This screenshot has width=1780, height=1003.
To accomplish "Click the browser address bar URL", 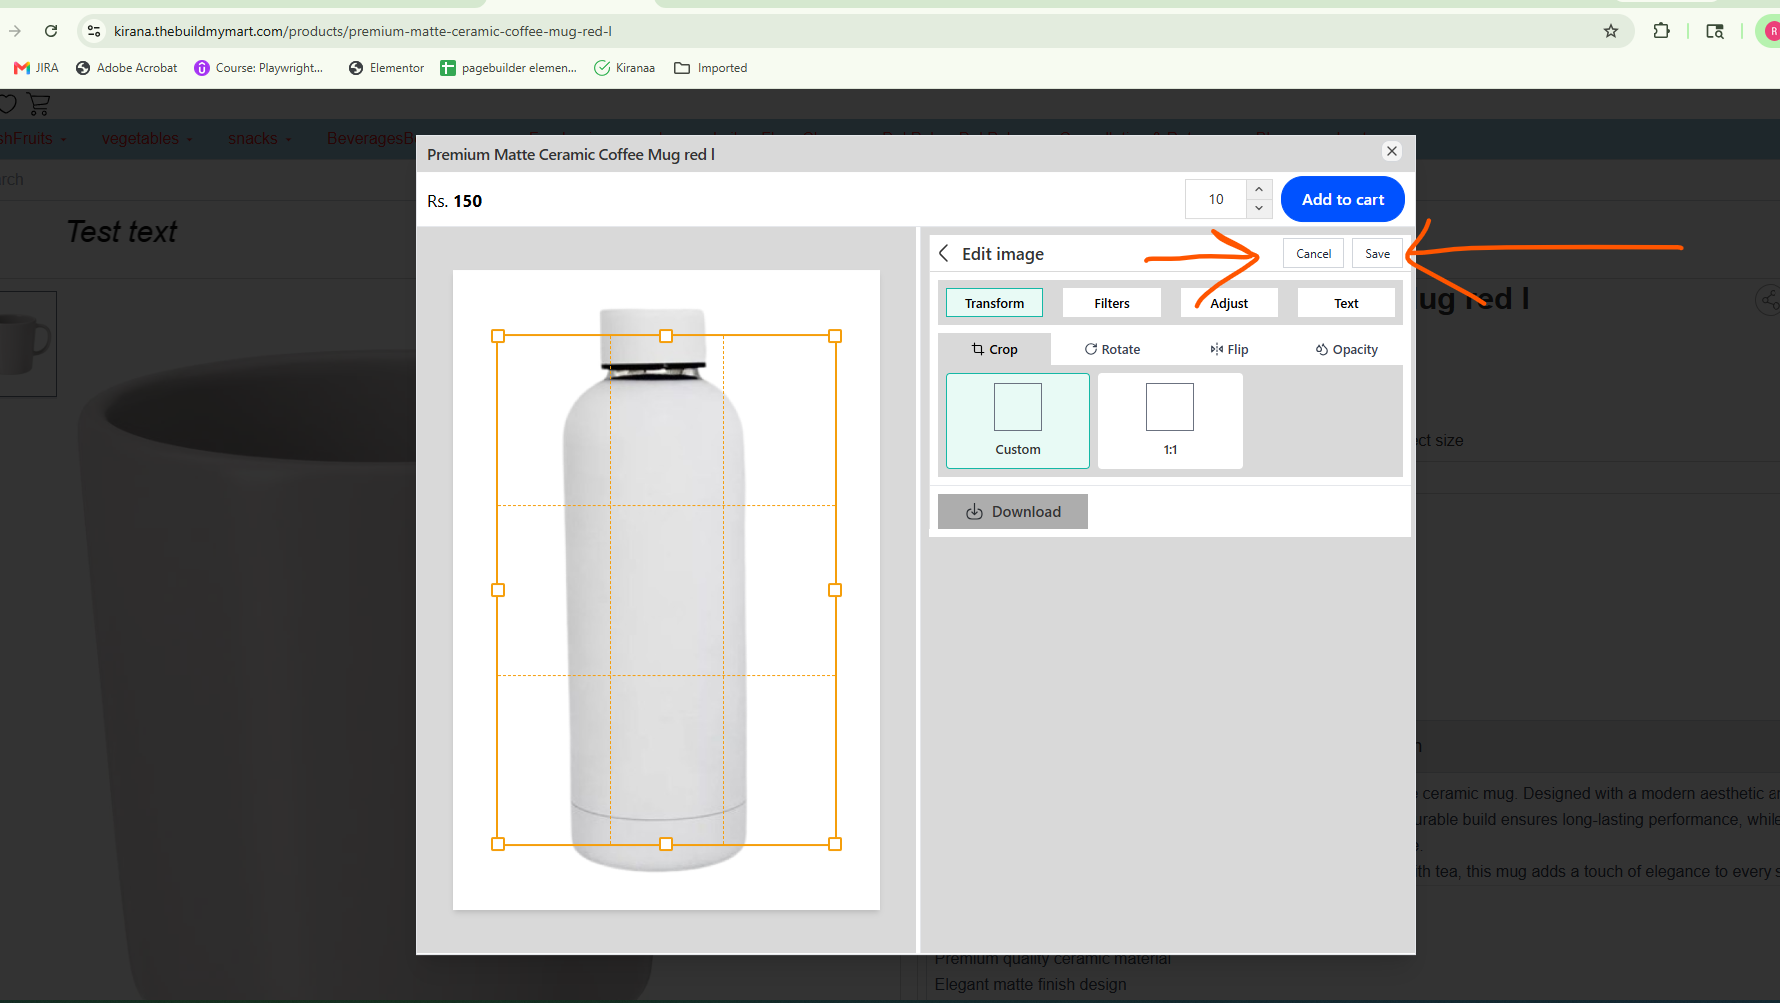I will click(363, 31).
